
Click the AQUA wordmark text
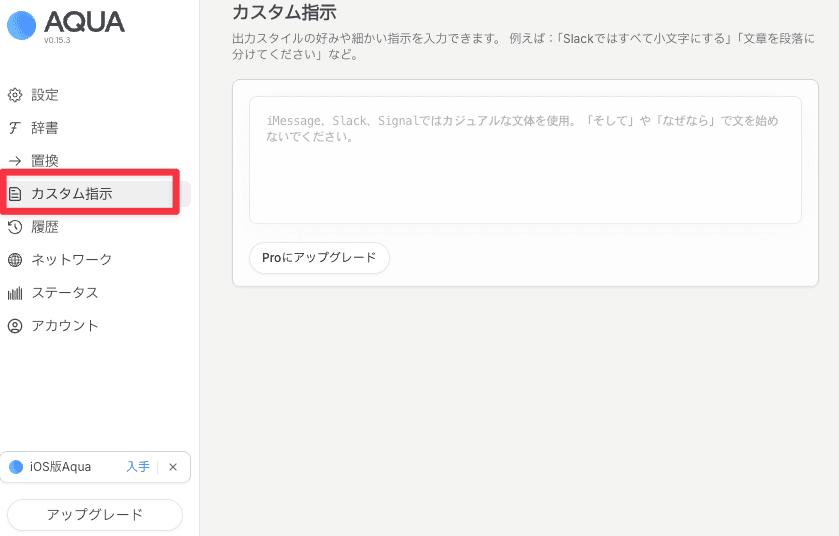(x=85, y=22)
